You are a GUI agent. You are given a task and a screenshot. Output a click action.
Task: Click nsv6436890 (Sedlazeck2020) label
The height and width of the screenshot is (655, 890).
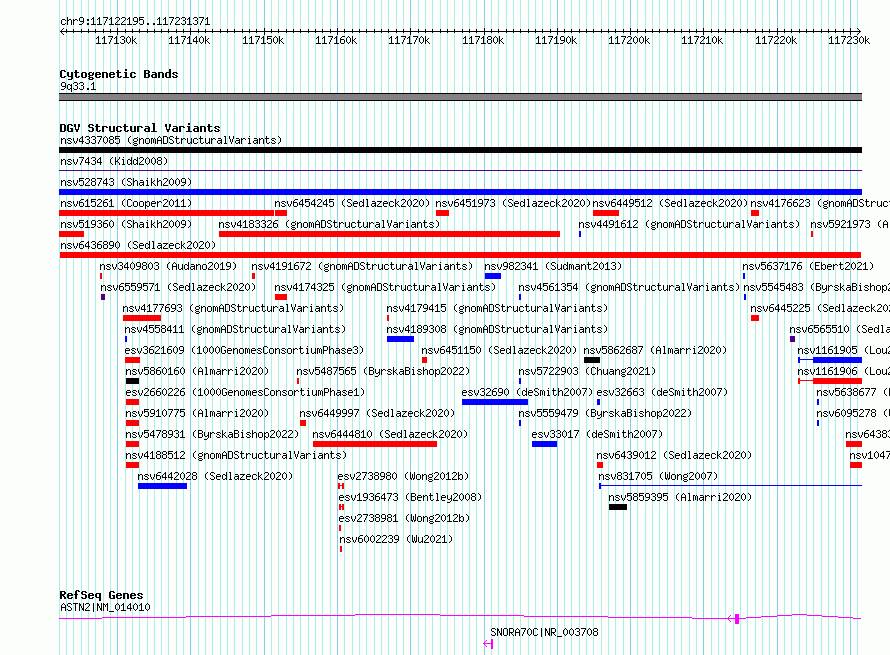[x=138, y=245]
